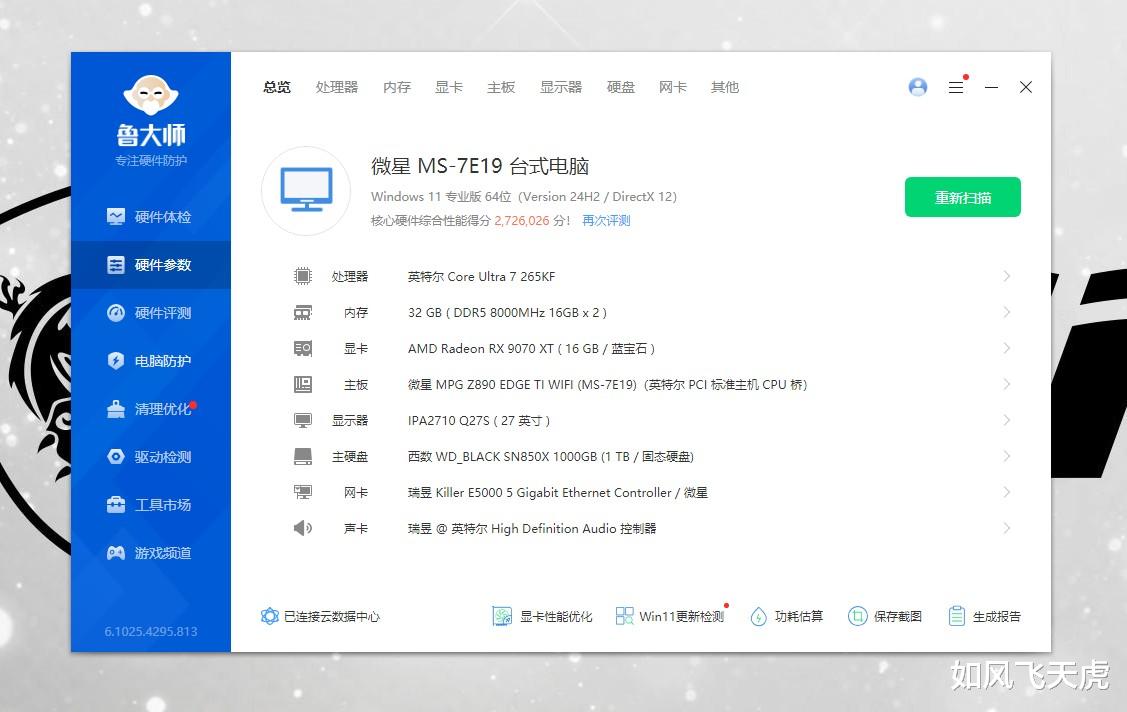Switch to the 其他 tab
Screen dimensions: 1127x712
tap(724, 87)
